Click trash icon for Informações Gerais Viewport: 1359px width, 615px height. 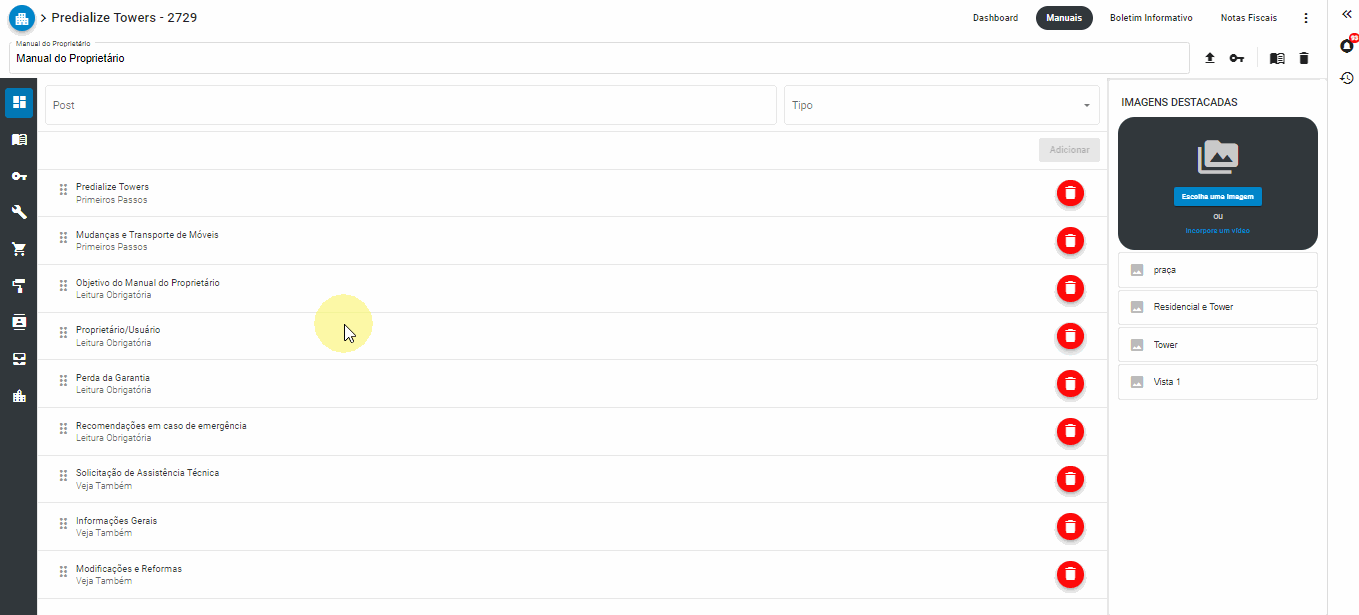[x=1070, y=527]
